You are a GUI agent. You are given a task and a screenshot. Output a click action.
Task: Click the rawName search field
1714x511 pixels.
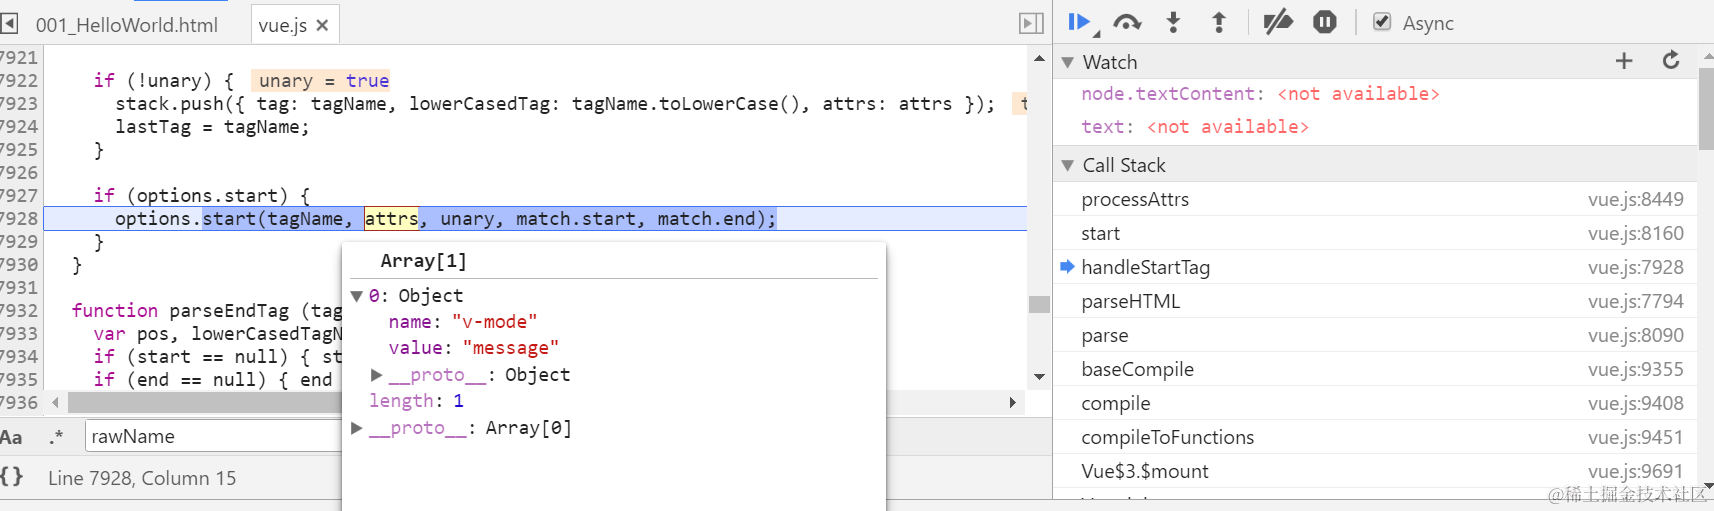coord(213,436)
